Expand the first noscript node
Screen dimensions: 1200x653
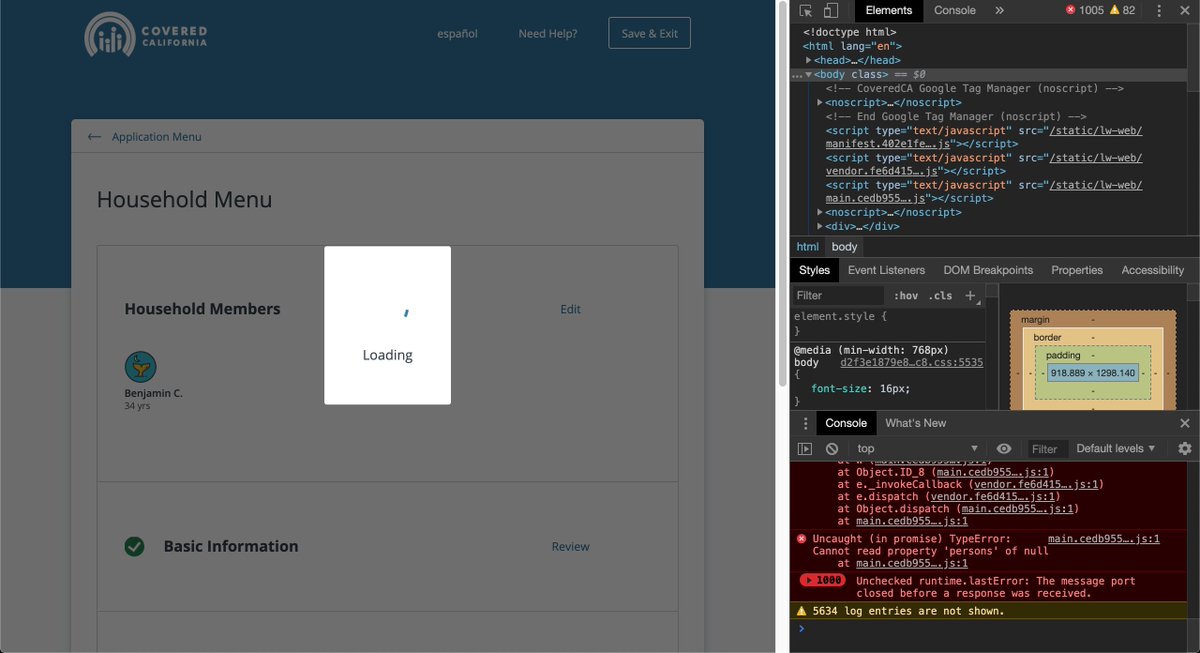(x=820, y=102)
